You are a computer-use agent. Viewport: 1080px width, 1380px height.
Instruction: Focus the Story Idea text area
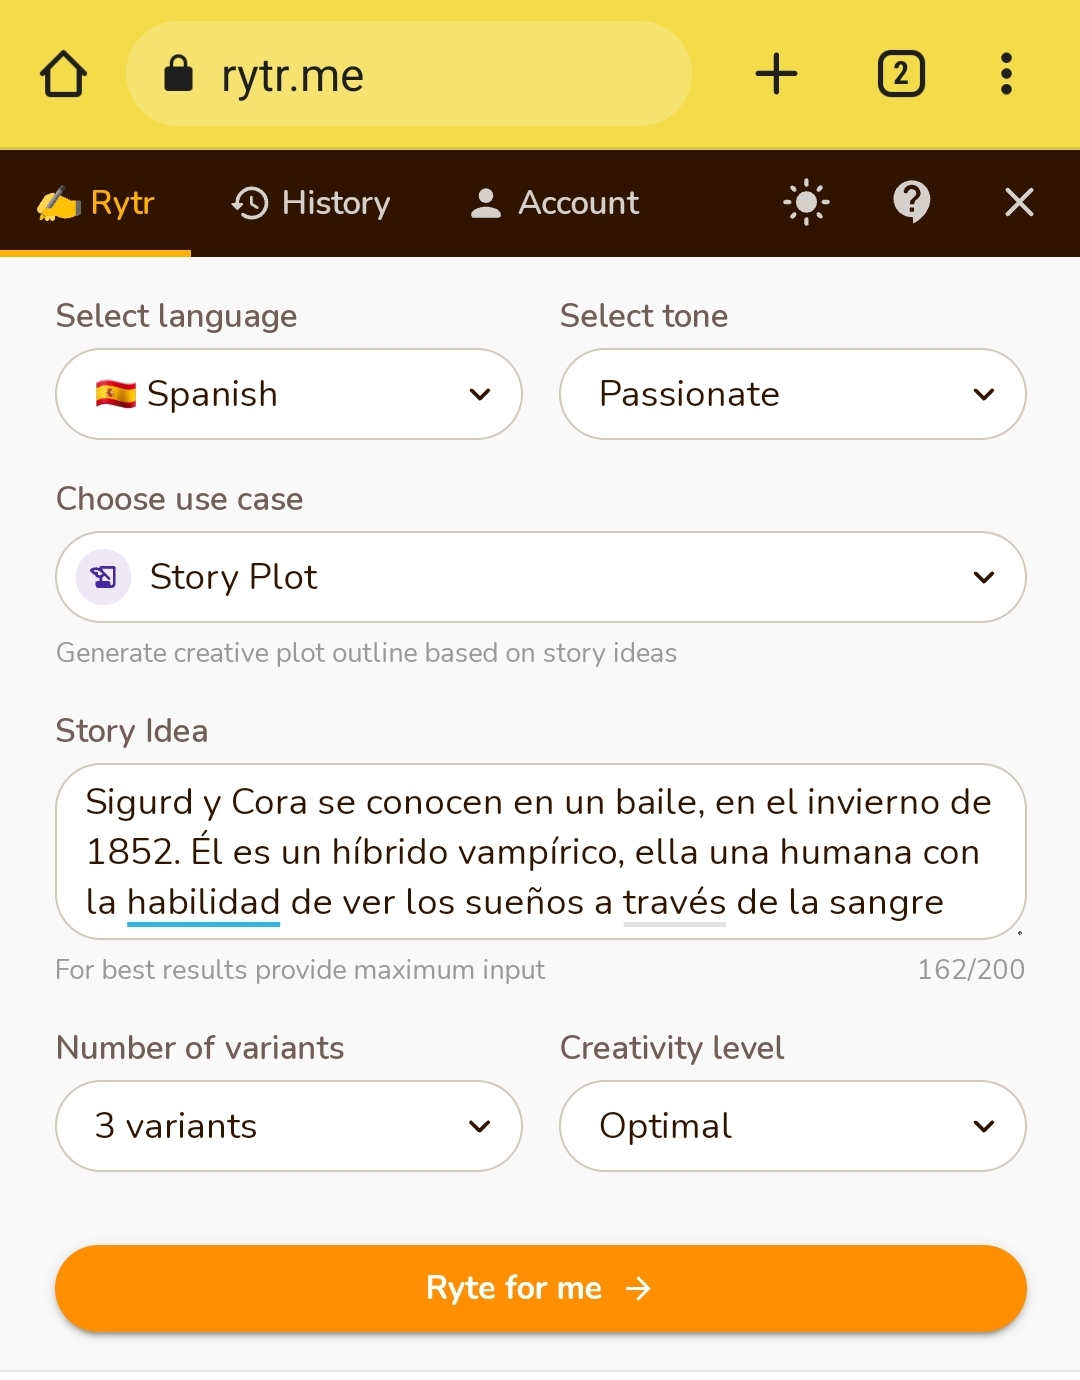tap(541, 852)
